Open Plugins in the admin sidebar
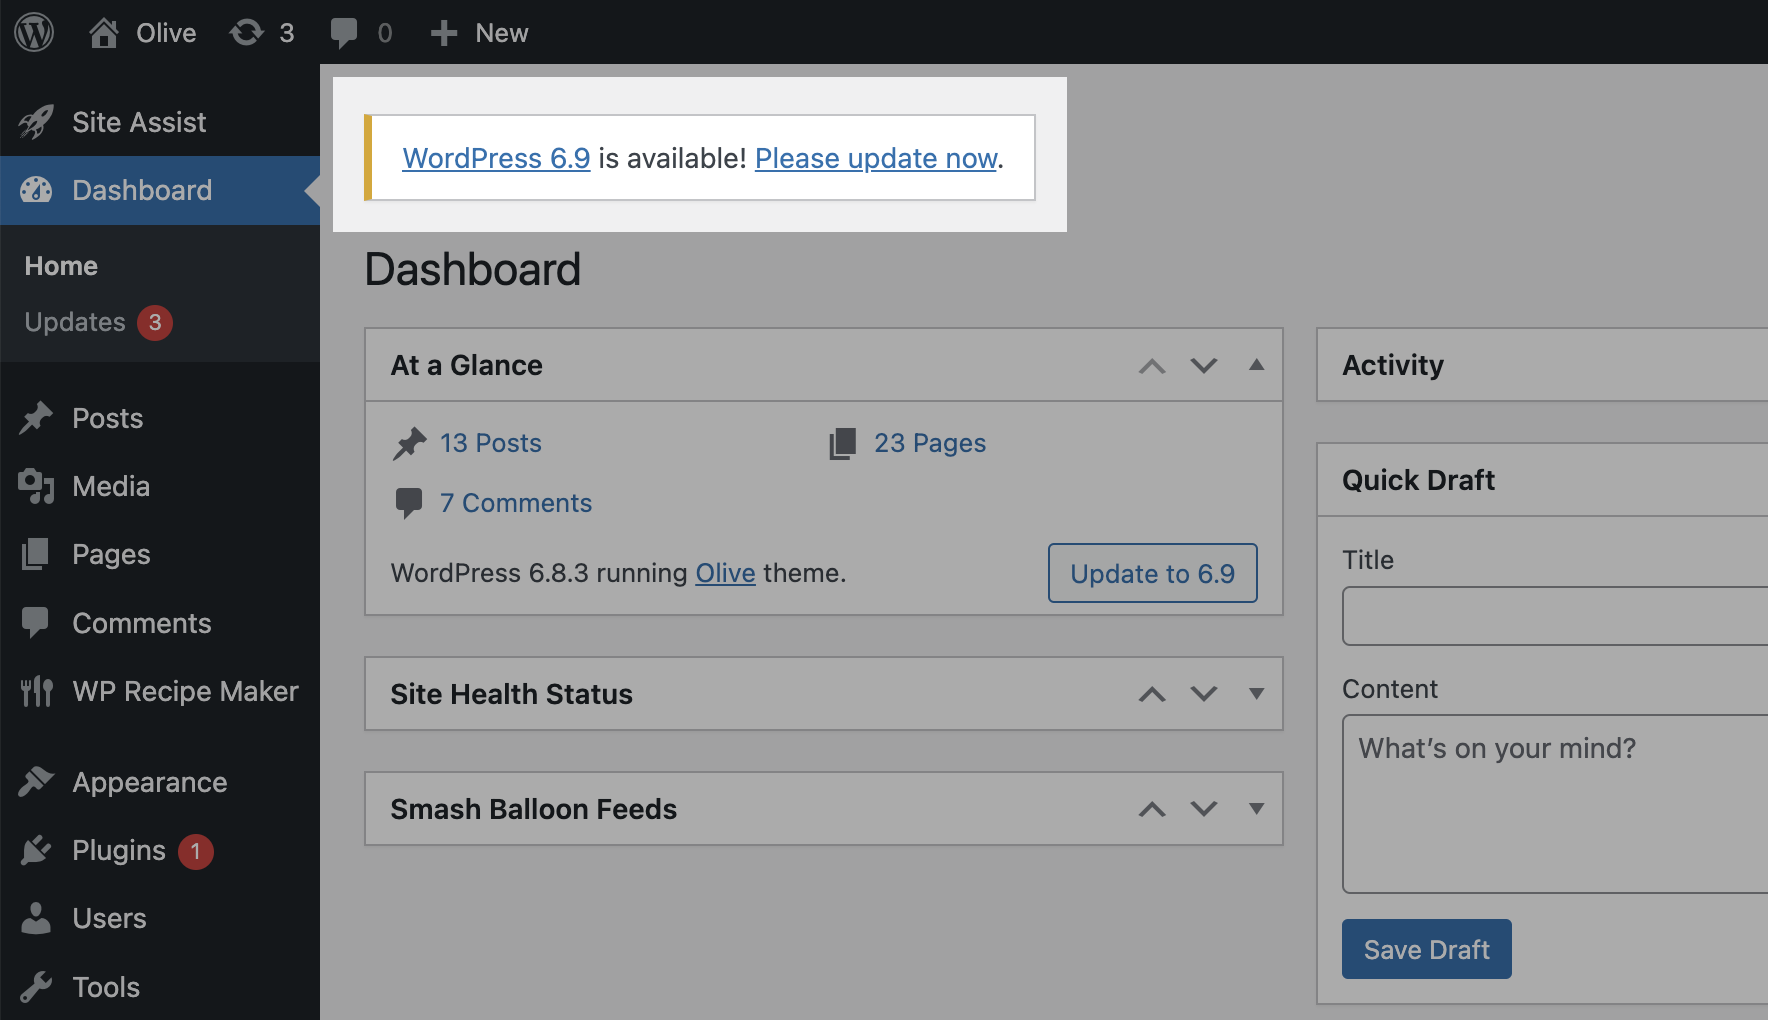 pyautogui.click(x=160, y=850)
